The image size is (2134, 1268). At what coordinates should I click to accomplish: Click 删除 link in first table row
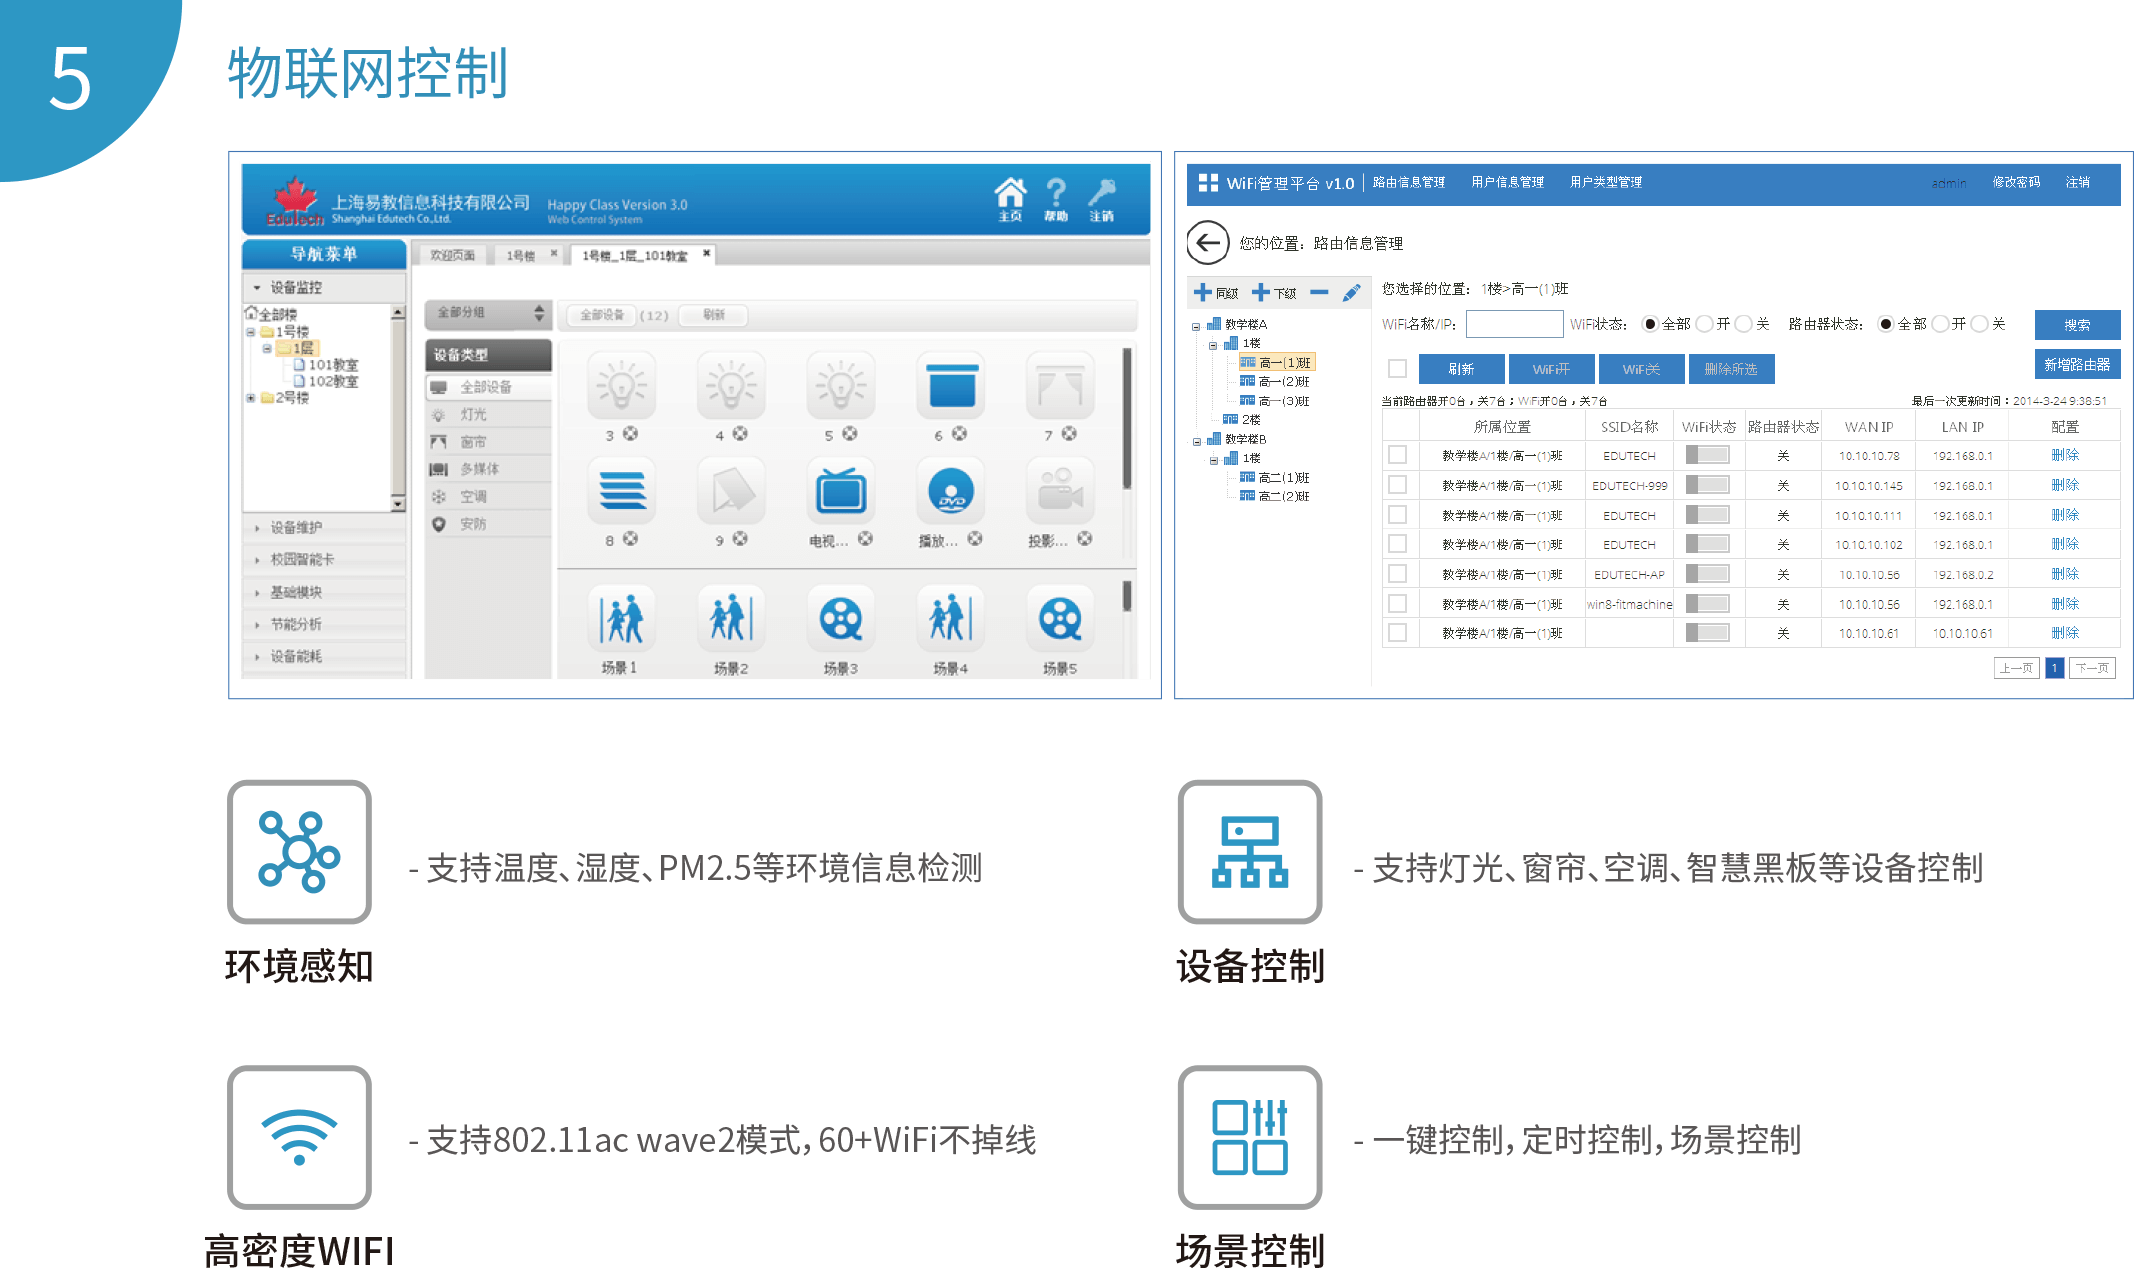2065,455
